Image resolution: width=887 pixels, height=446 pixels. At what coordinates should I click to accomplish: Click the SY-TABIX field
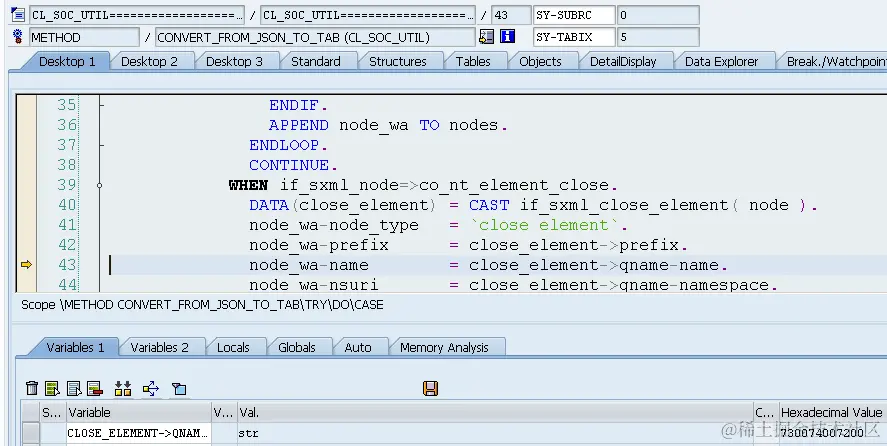point(574,37)
